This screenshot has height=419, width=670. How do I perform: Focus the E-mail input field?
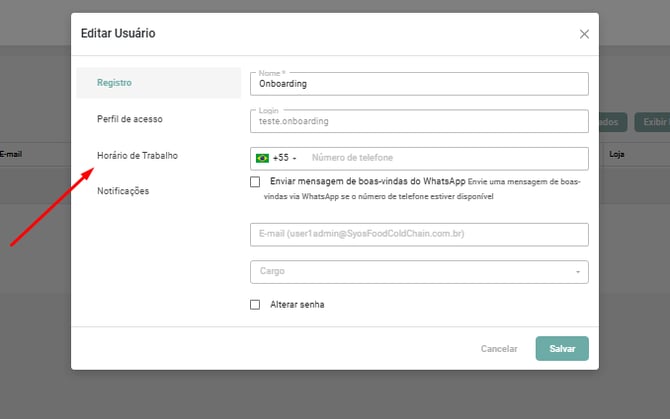(418, 234)
